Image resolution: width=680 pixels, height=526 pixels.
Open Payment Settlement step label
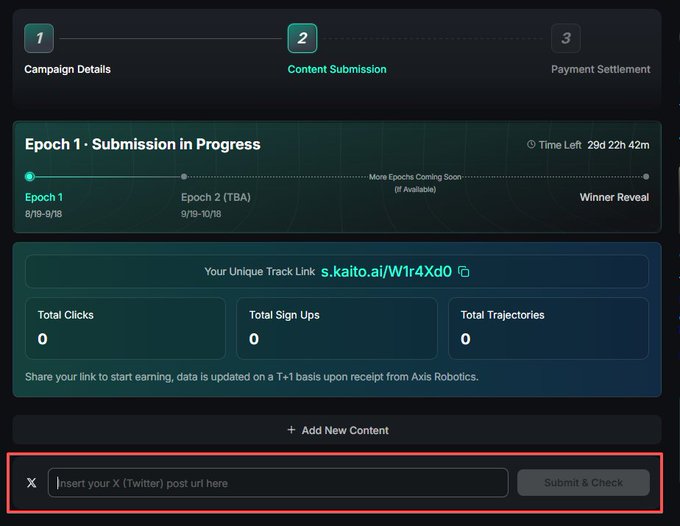(x=600, y=69)
